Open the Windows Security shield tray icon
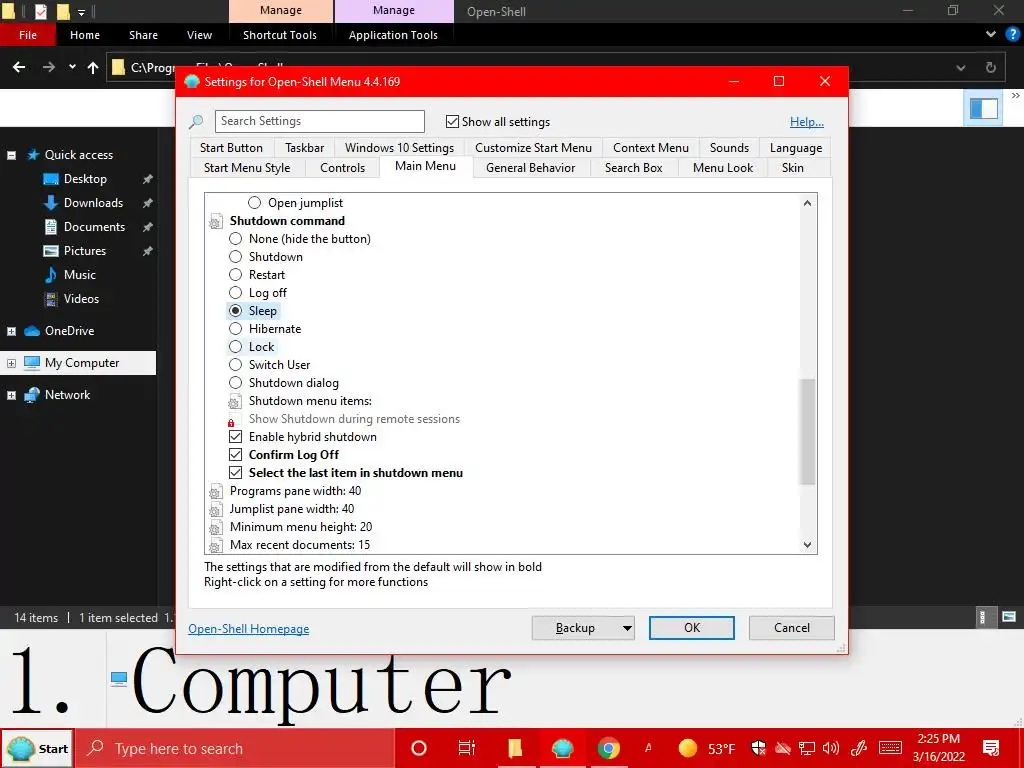This screenshot has width=1024, height=768. pos(758,748)
